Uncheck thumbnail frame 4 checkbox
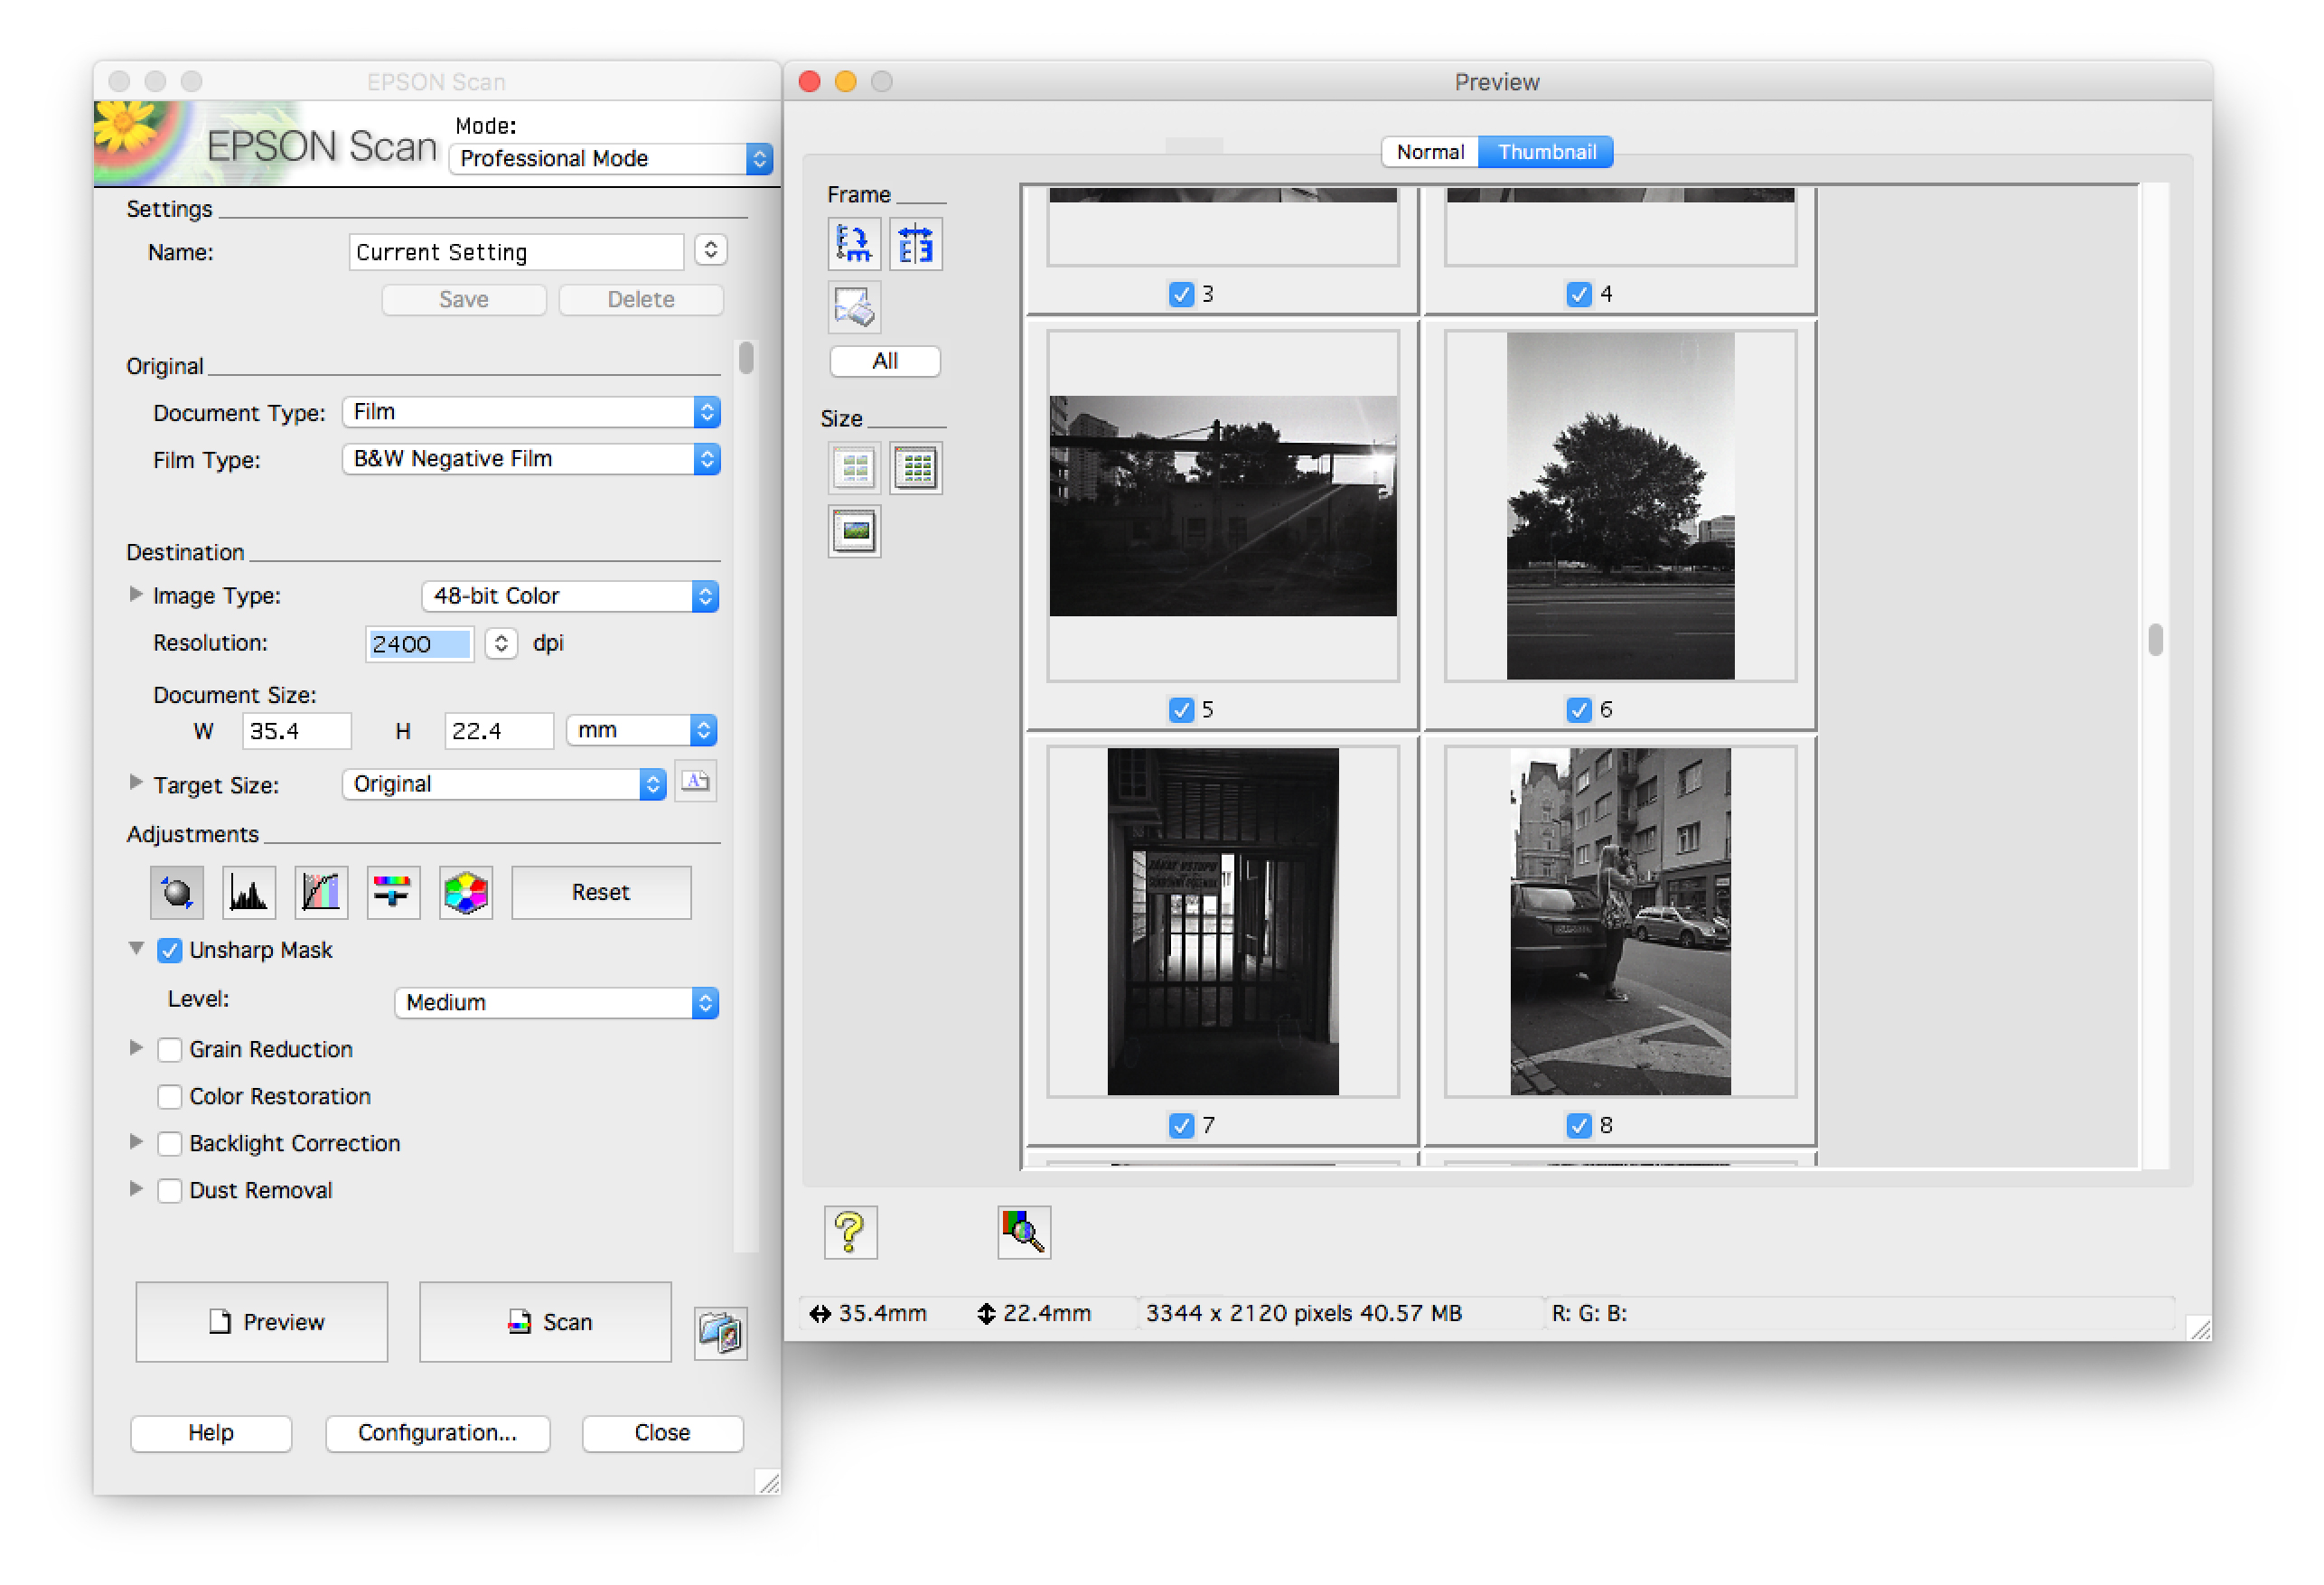The height and width of the screenshot is (1585, 2324). pos(1578,294)
